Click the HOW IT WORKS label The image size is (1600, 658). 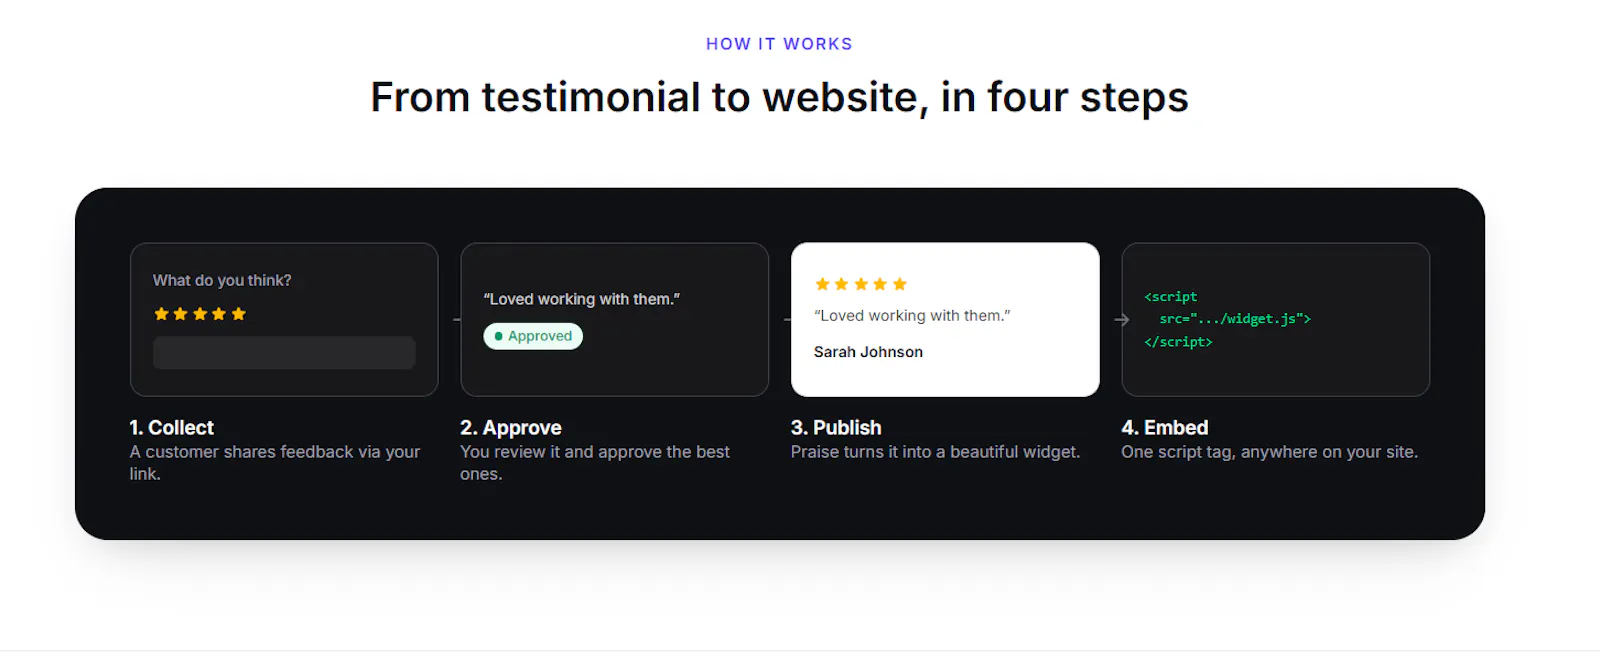click(779, 44)
